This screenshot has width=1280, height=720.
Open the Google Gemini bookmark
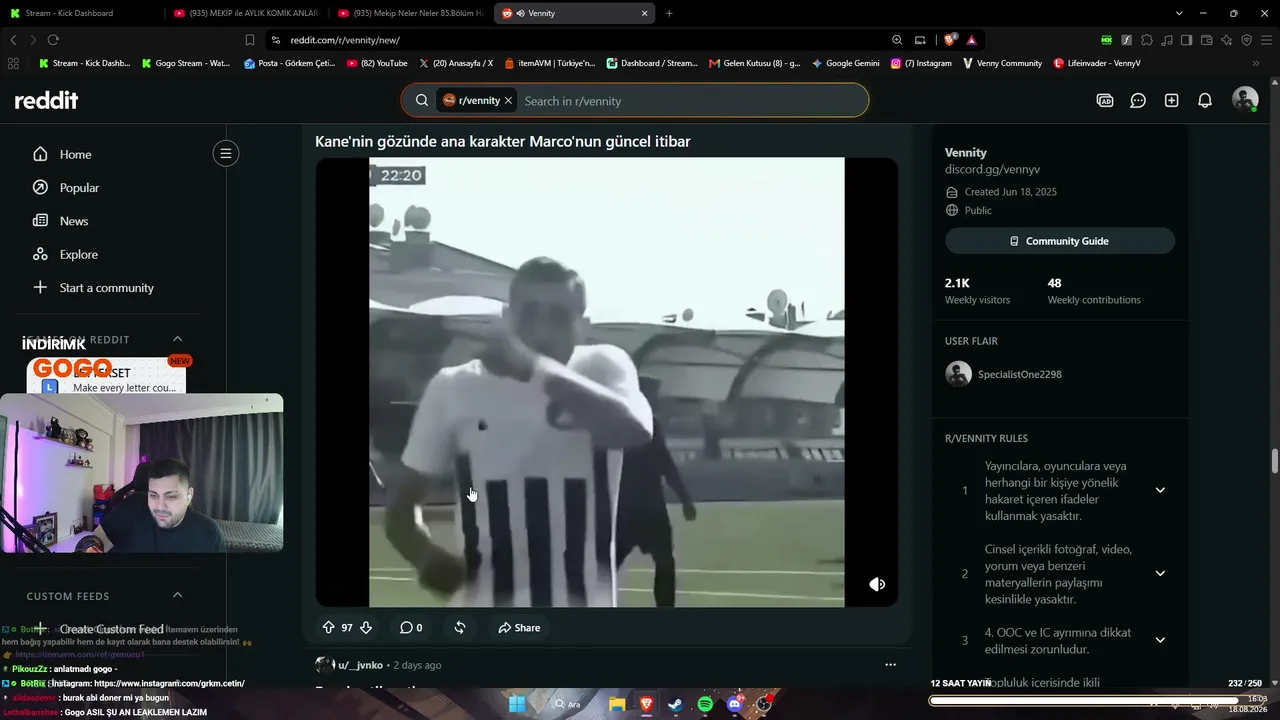846,63
